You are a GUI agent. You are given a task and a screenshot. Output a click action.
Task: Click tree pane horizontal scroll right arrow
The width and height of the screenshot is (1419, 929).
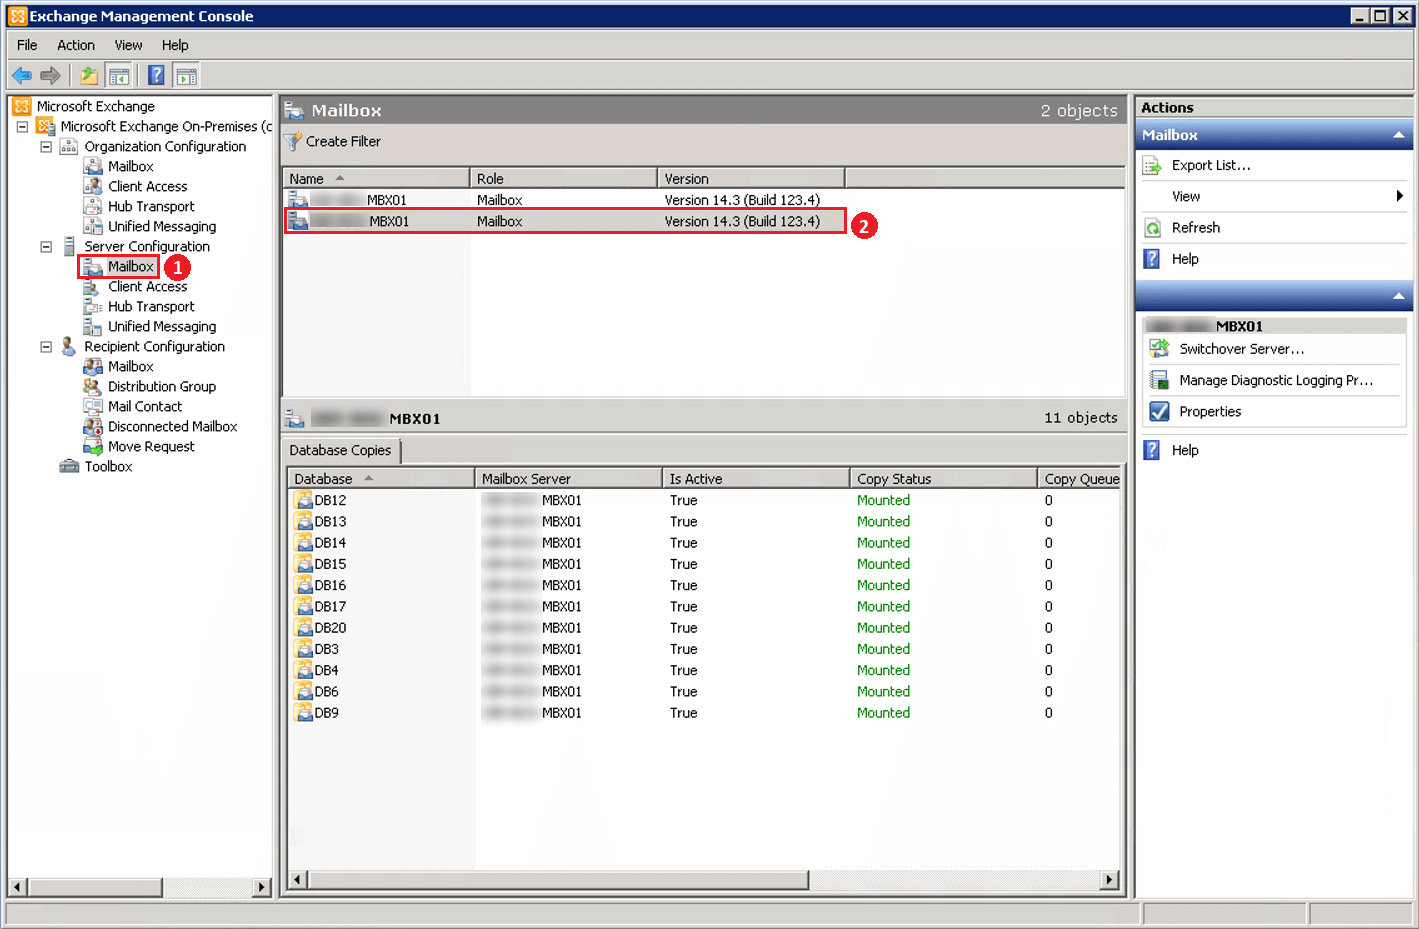262,887
